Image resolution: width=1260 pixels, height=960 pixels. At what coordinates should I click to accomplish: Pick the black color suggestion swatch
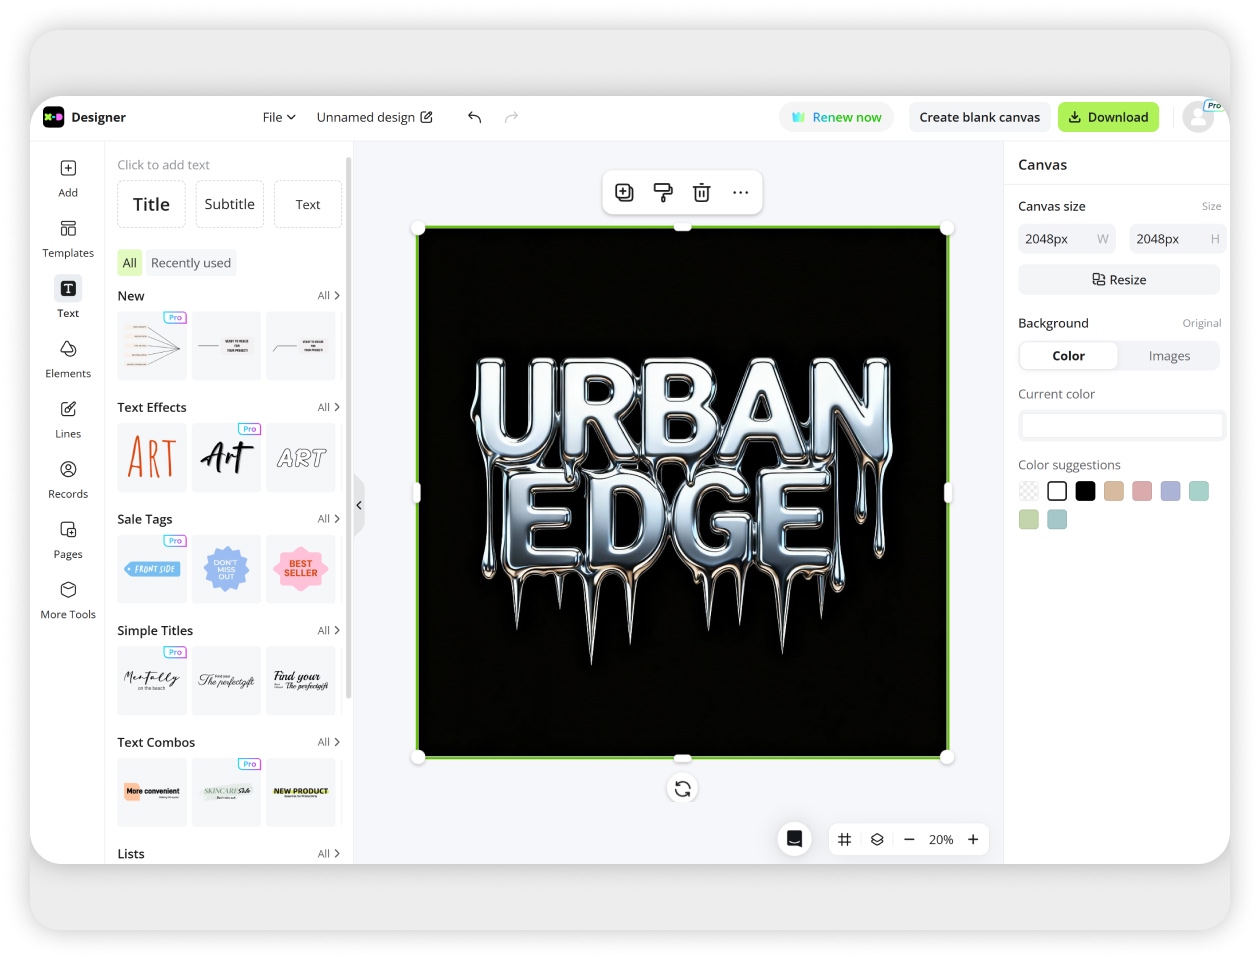(1085, 491)
